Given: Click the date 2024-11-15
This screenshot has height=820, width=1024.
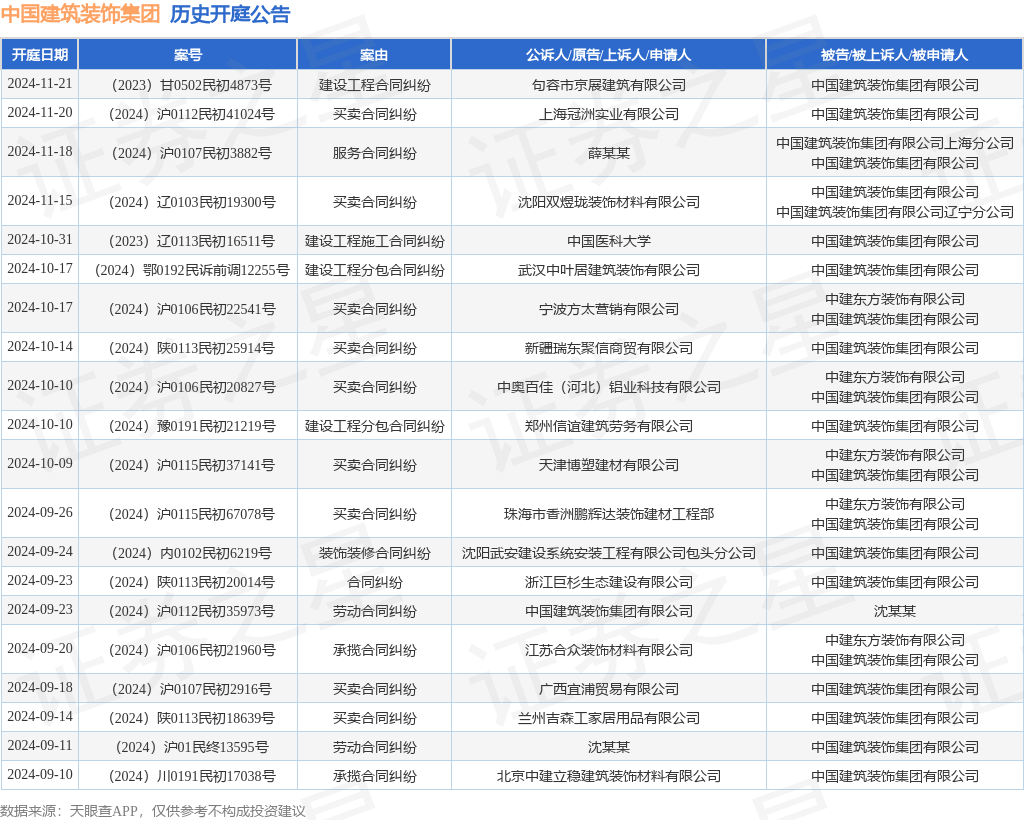Looking at the screenshot, I should 40,200.
